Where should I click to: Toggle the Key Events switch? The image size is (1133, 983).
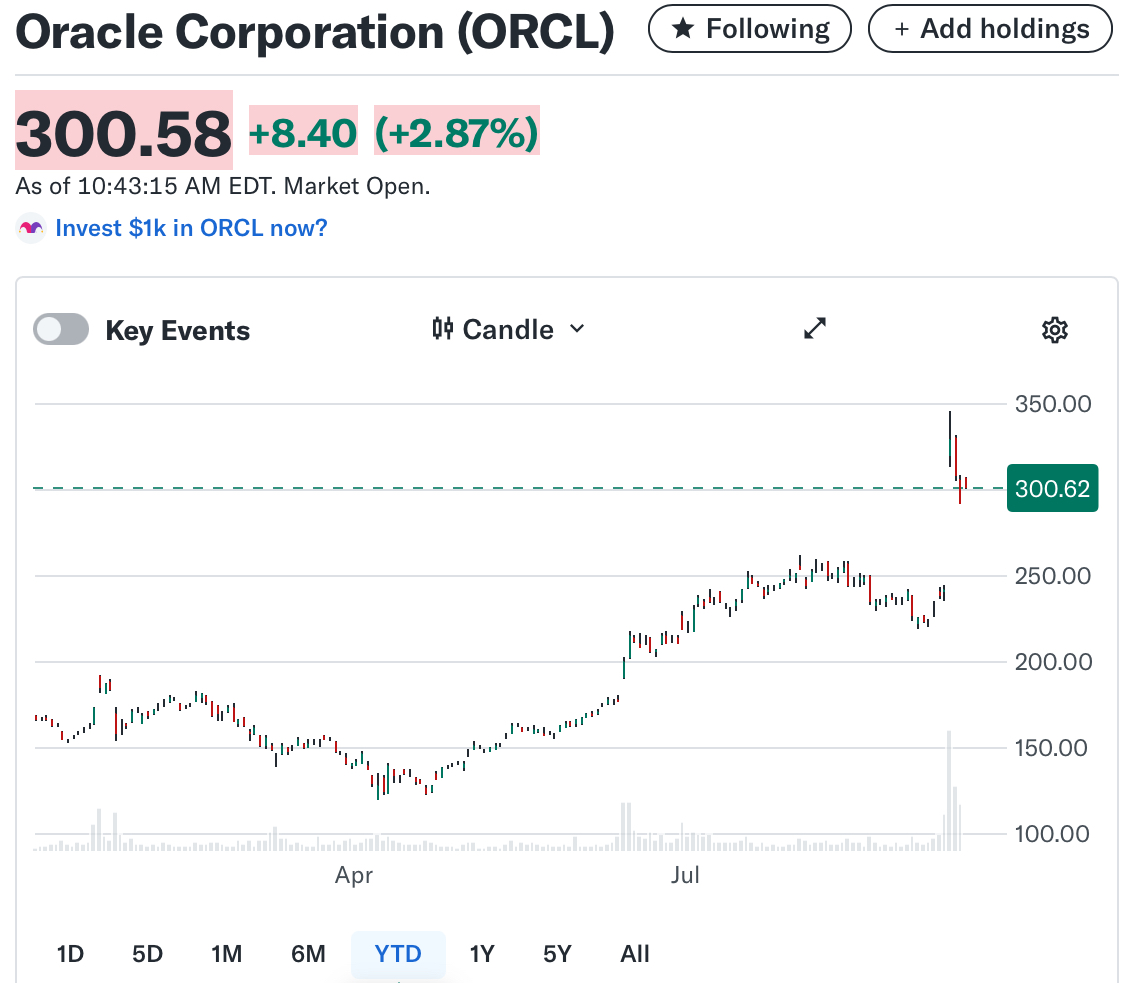point(61,330)
